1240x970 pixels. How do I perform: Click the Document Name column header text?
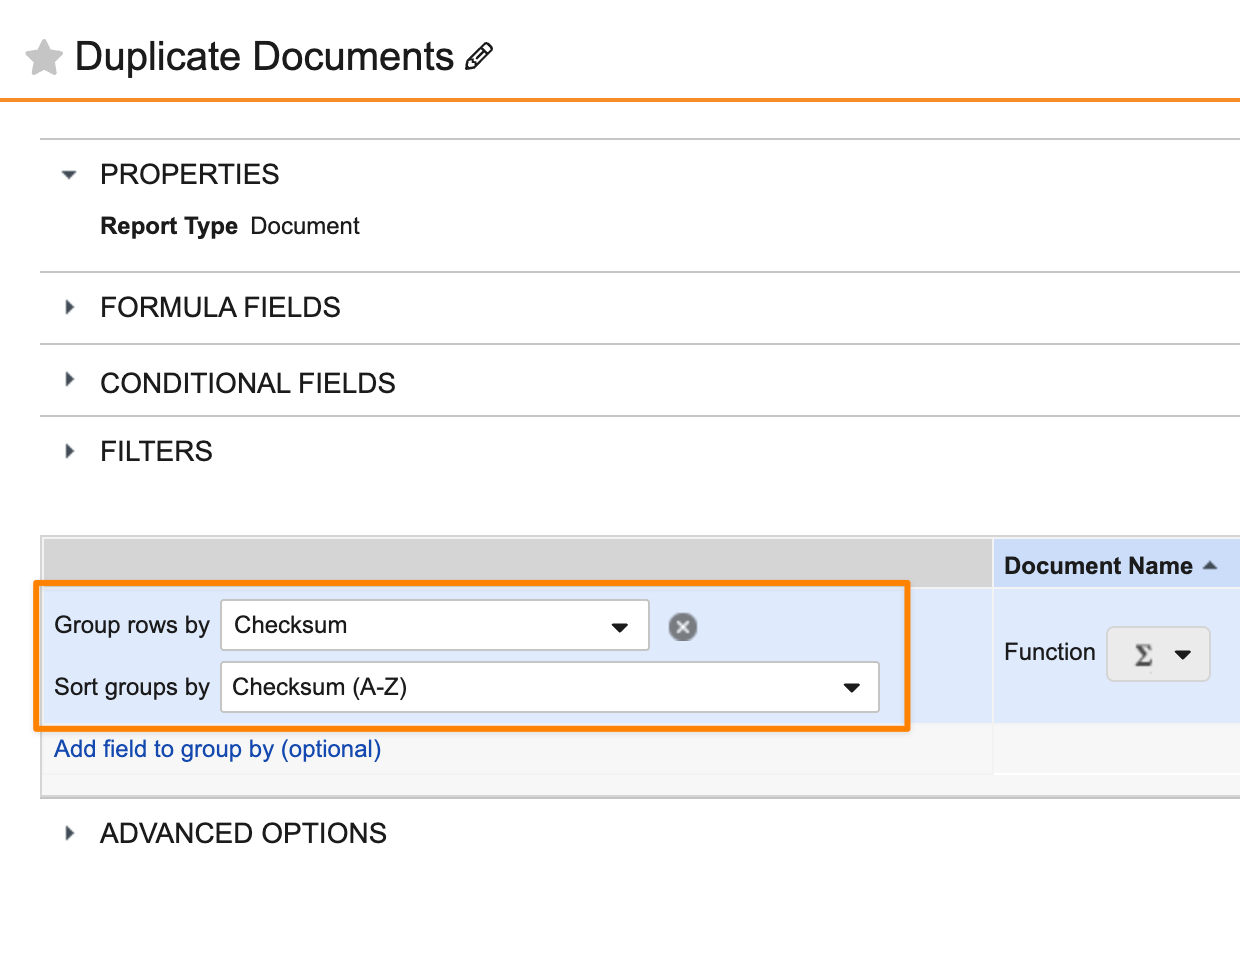(1097, 566)
